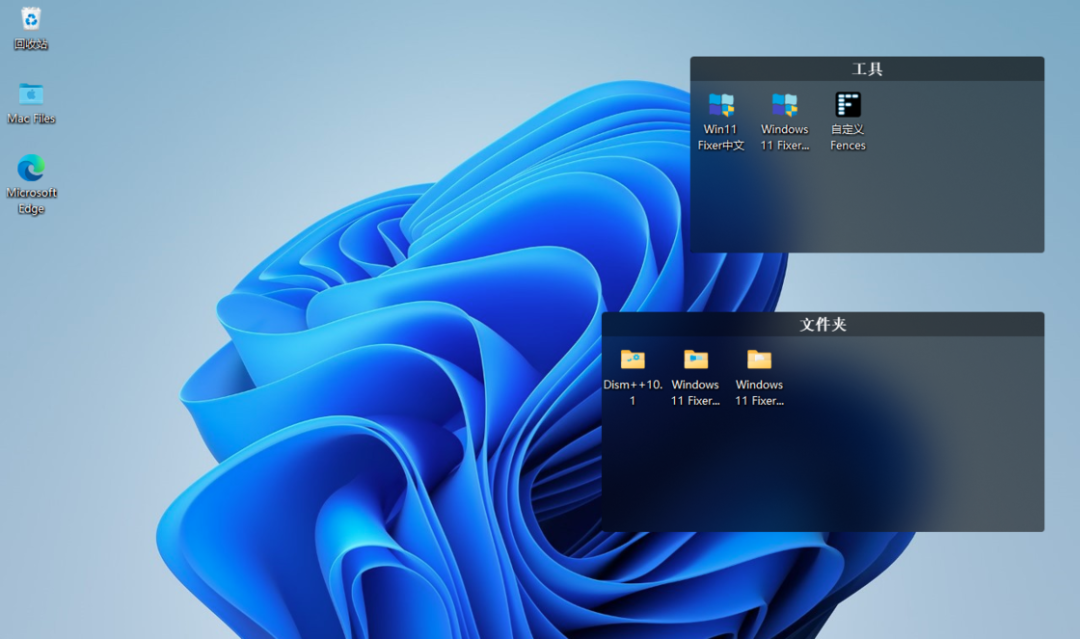Click the 文件夹 fence title bar
Screen dimensions: 1080x639
(823, 325)
